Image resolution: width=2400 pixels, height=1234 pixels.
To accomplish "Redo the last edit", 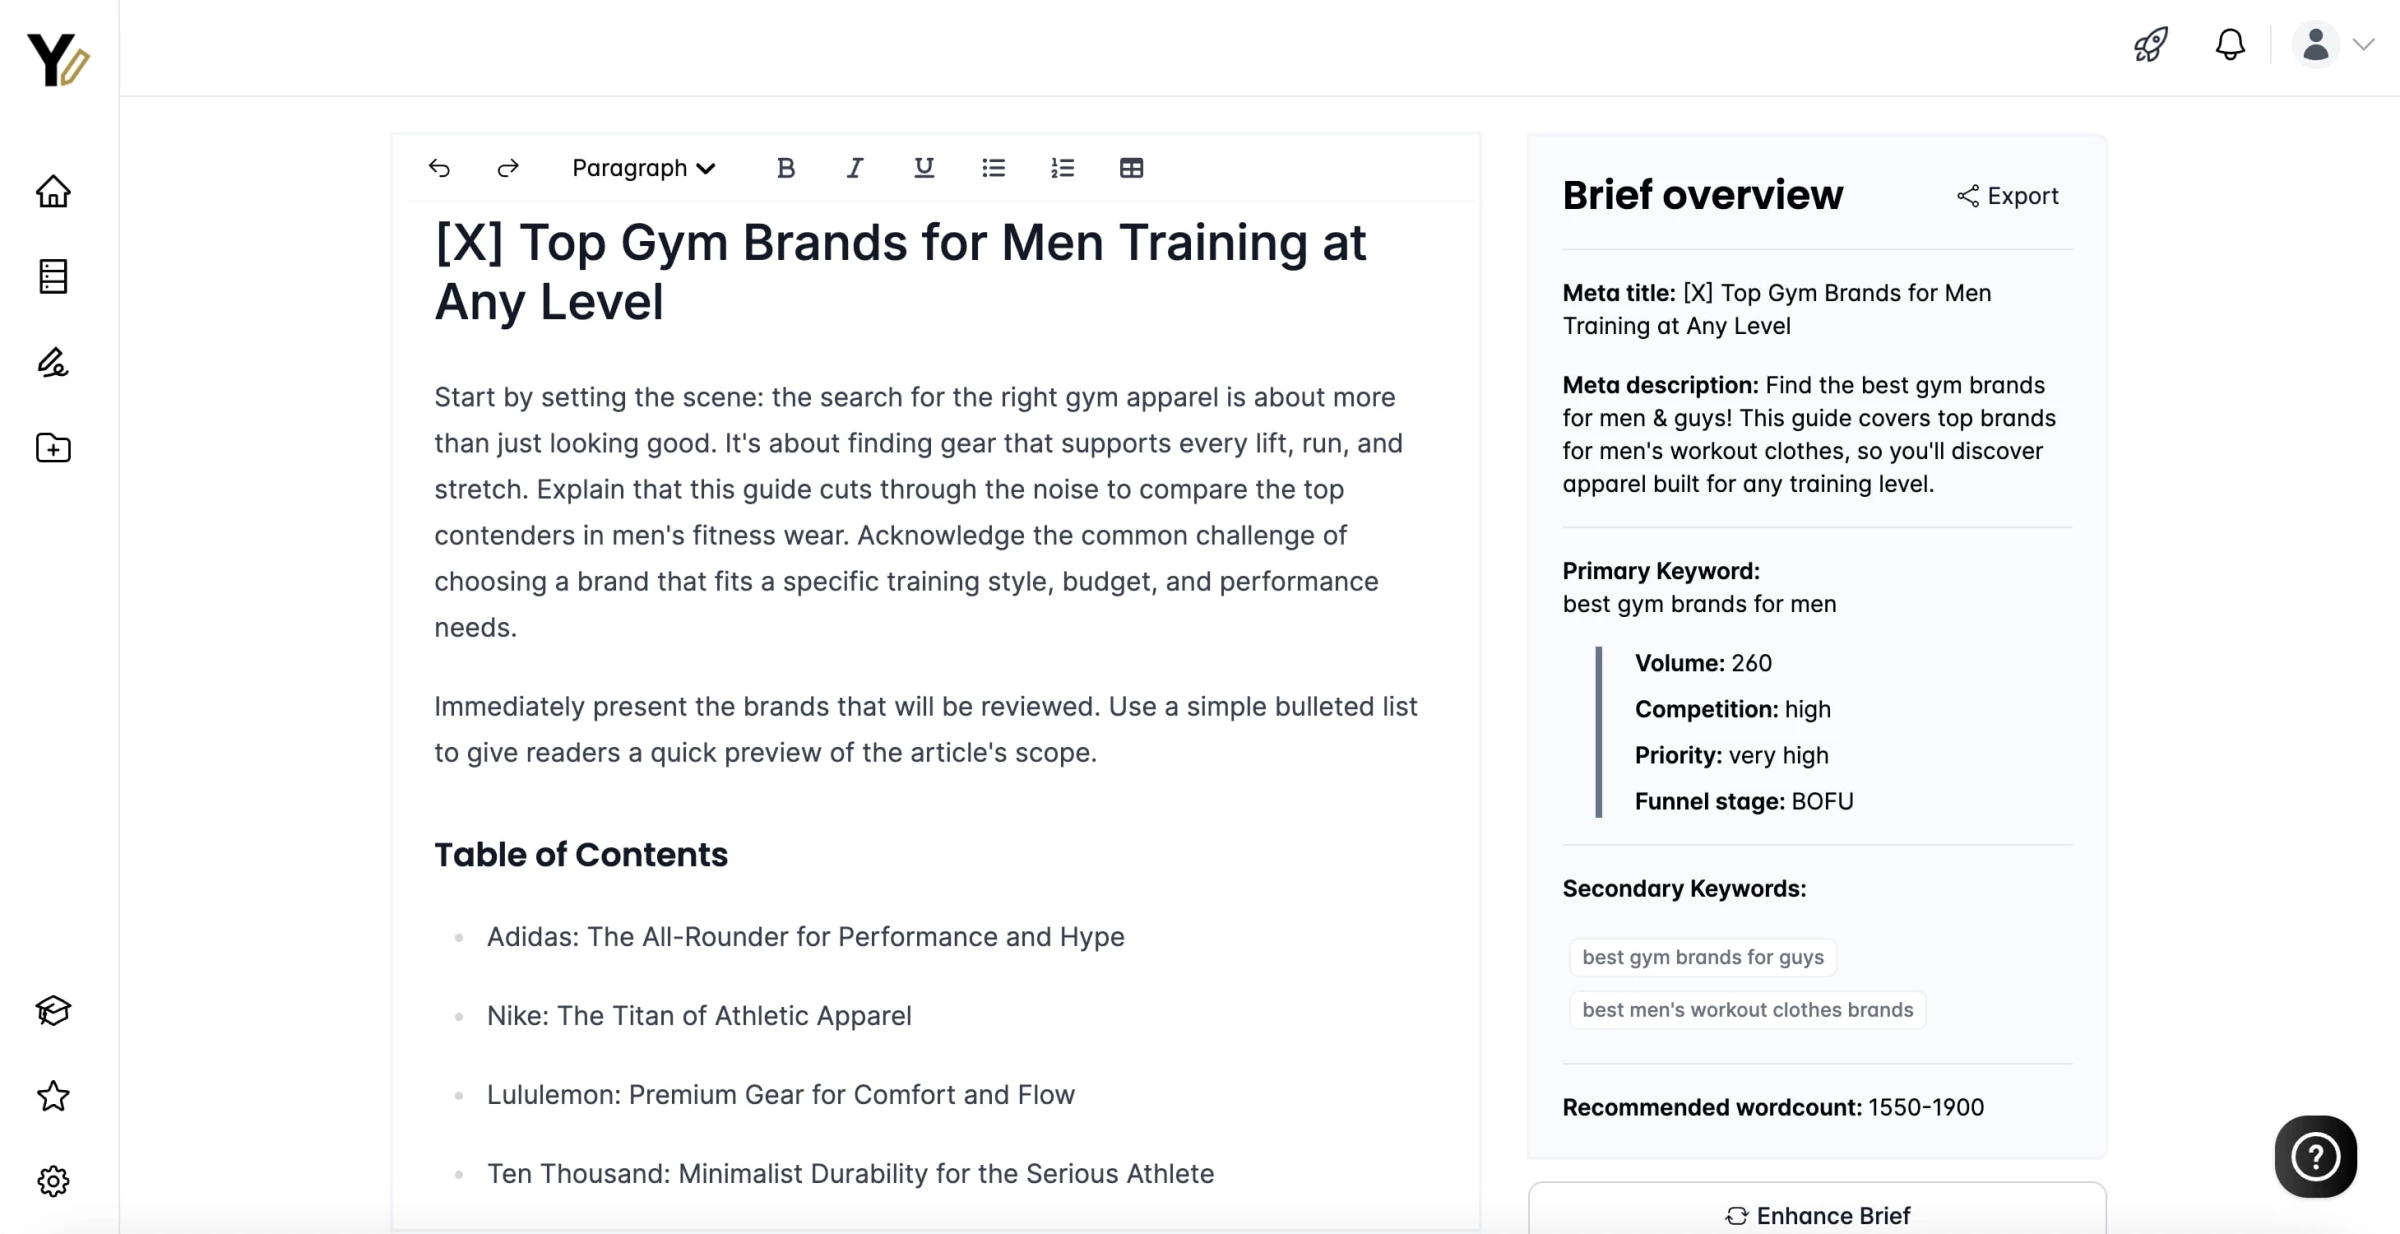I will coord(508,168).
